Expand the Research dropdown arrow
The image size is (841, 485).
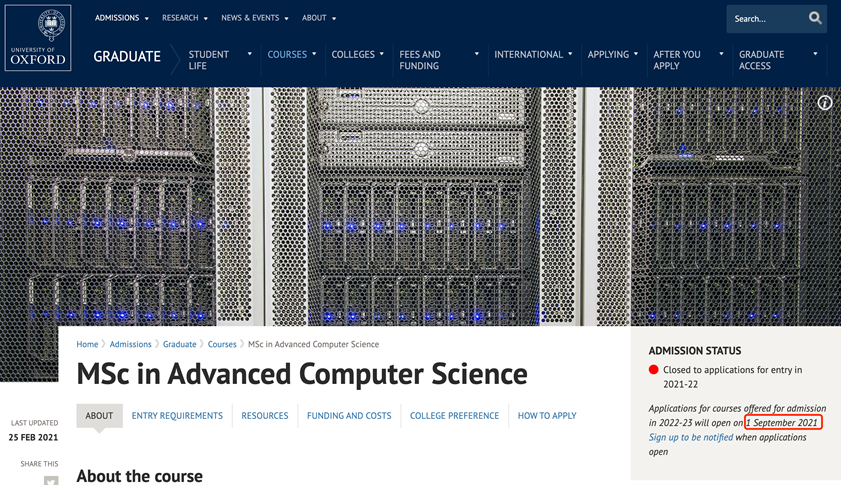[x=205, y=19]
